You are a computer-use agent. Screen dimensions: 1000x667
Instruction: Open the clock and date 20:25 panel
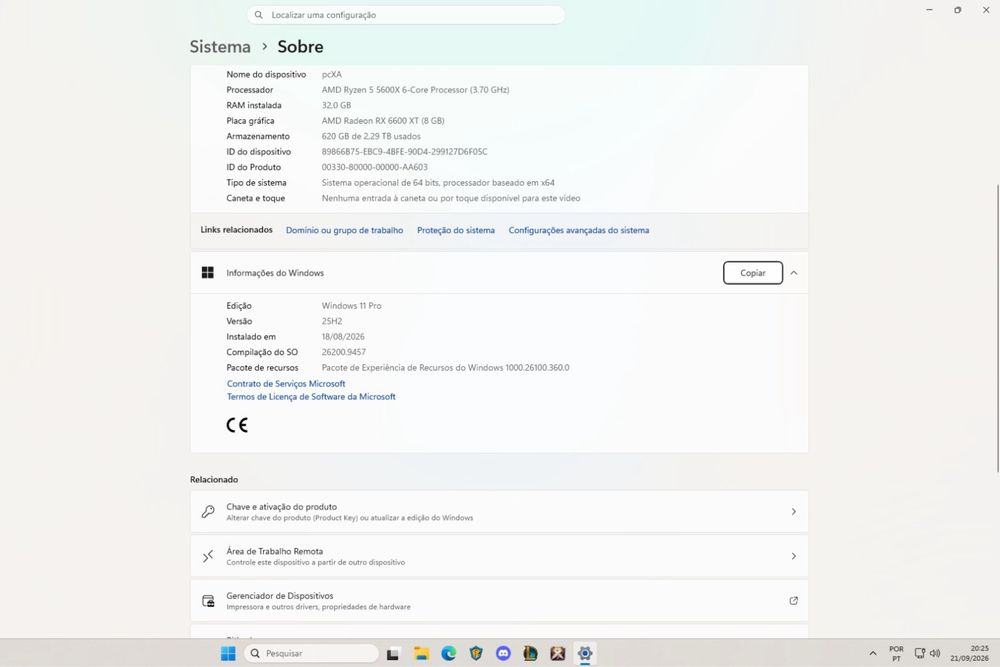point(969,653)
